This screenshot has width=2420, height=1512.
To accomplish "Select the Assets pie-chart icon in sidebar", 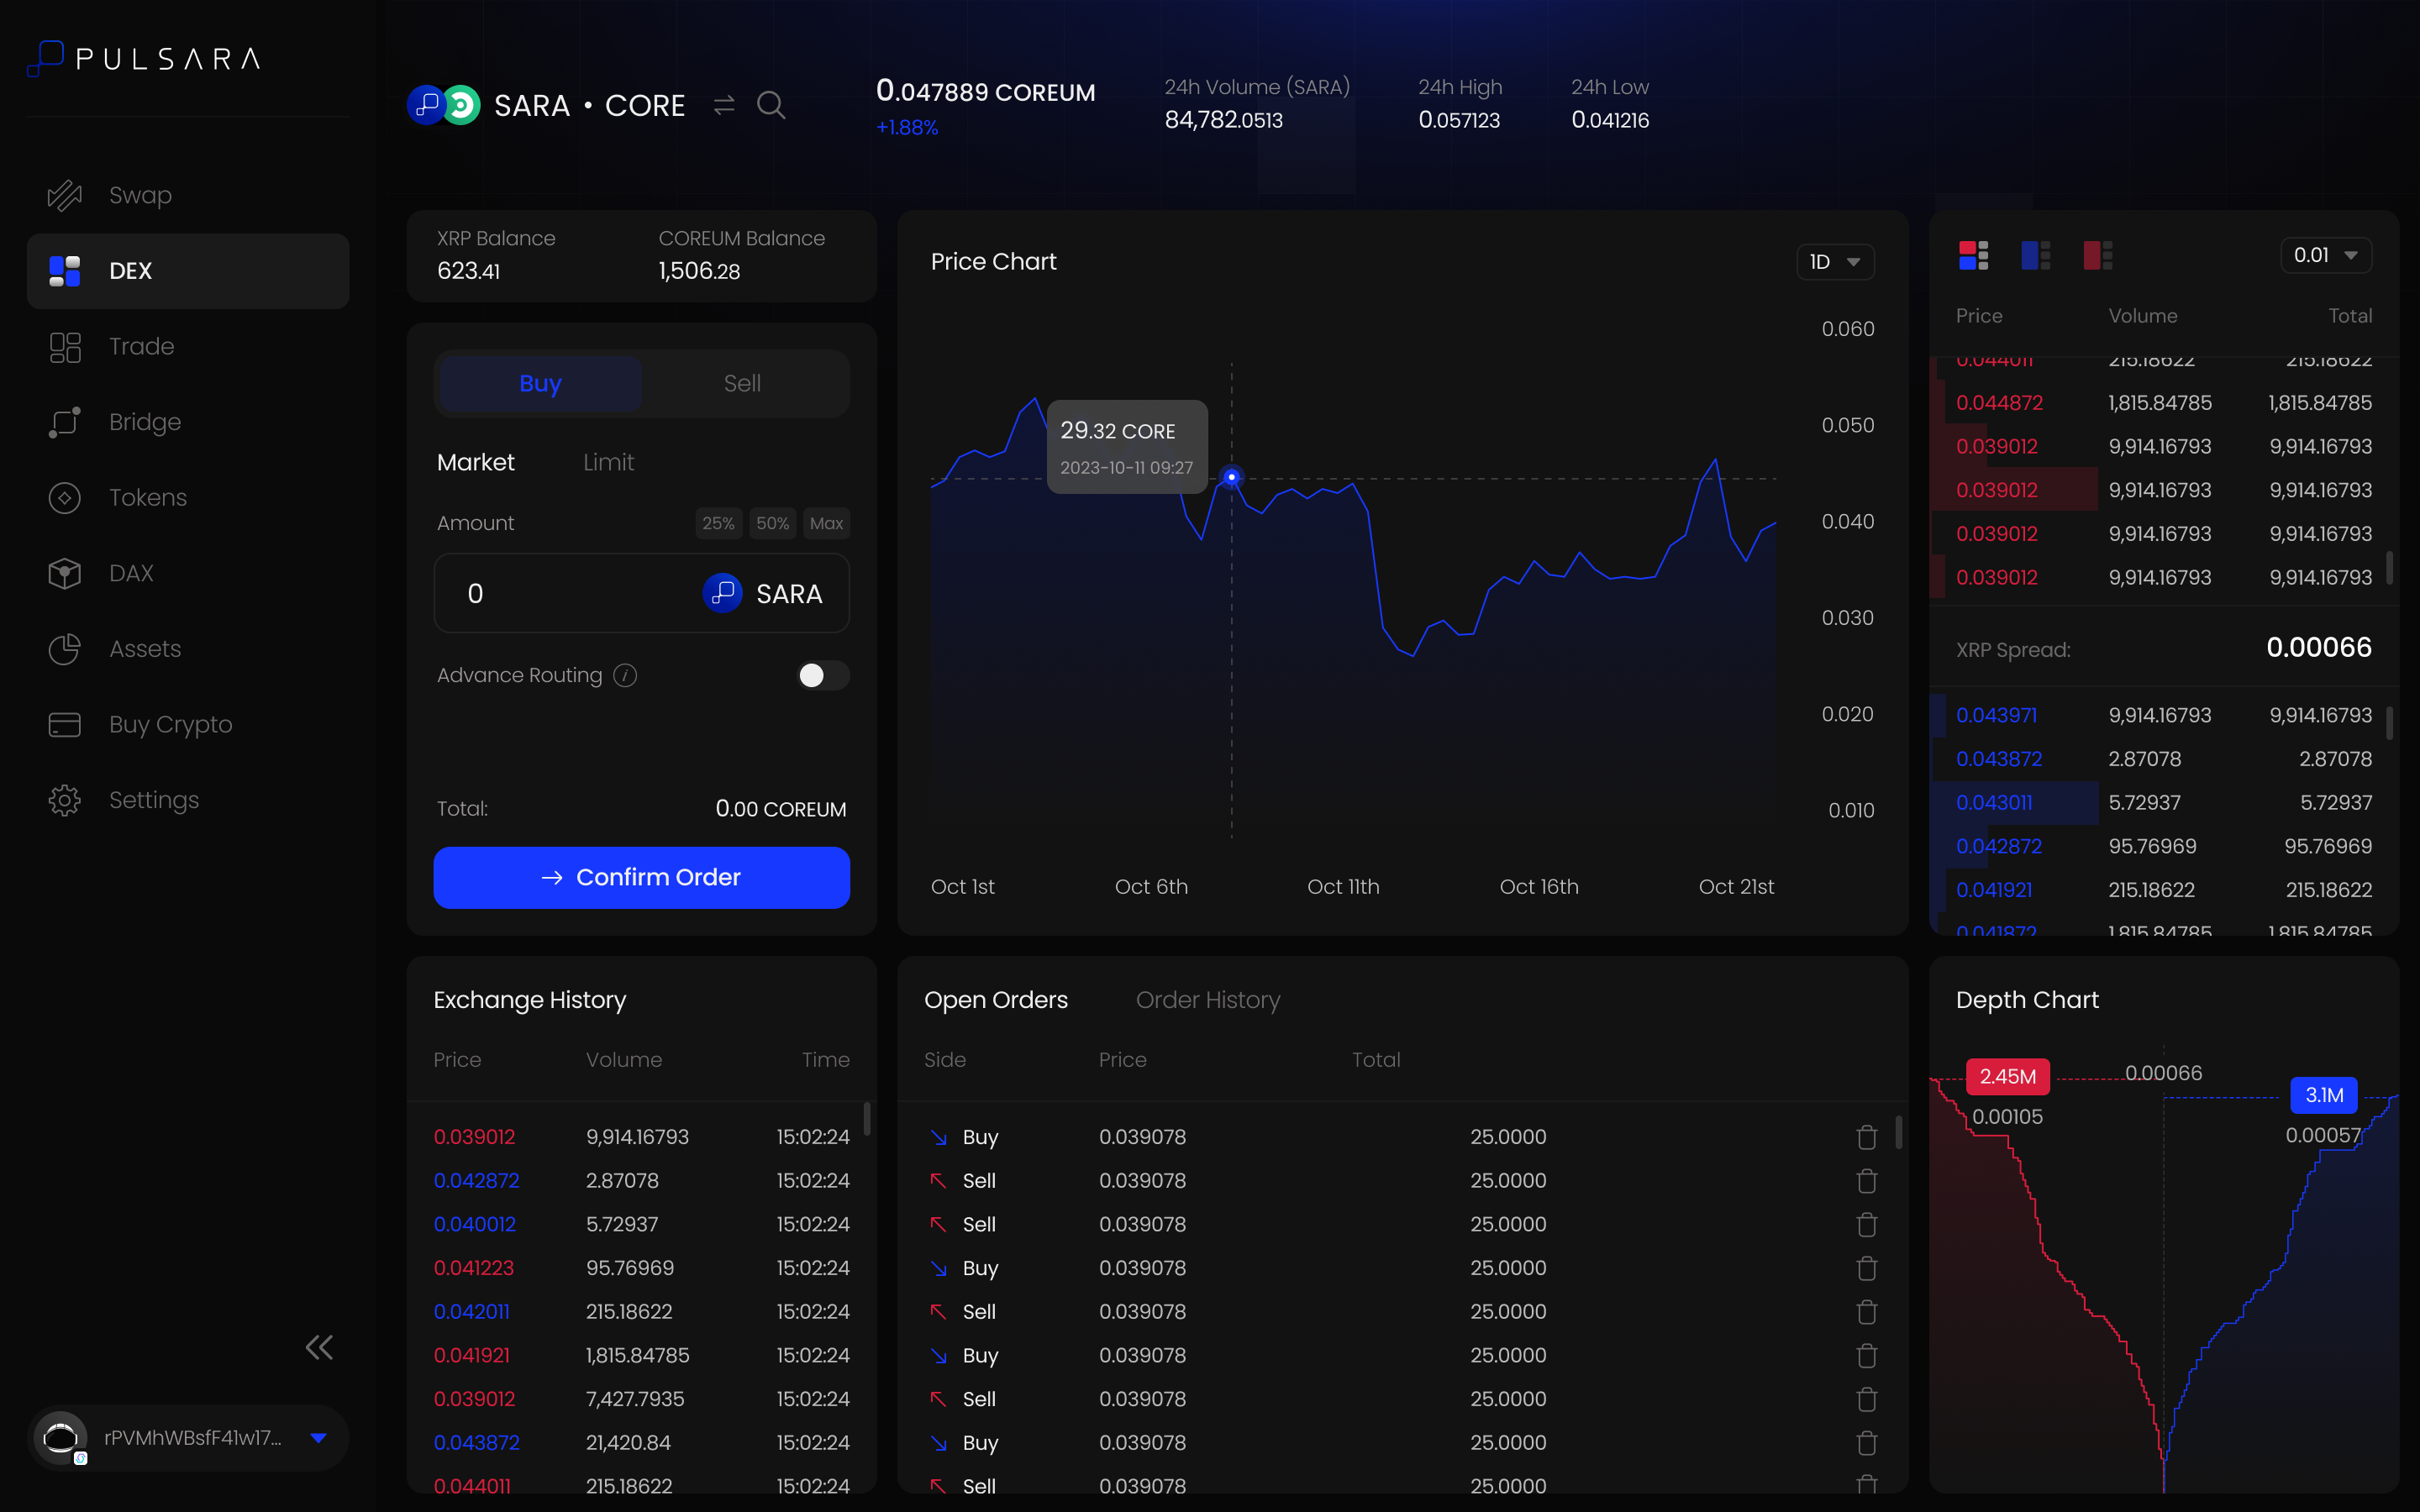I will 64,649.
